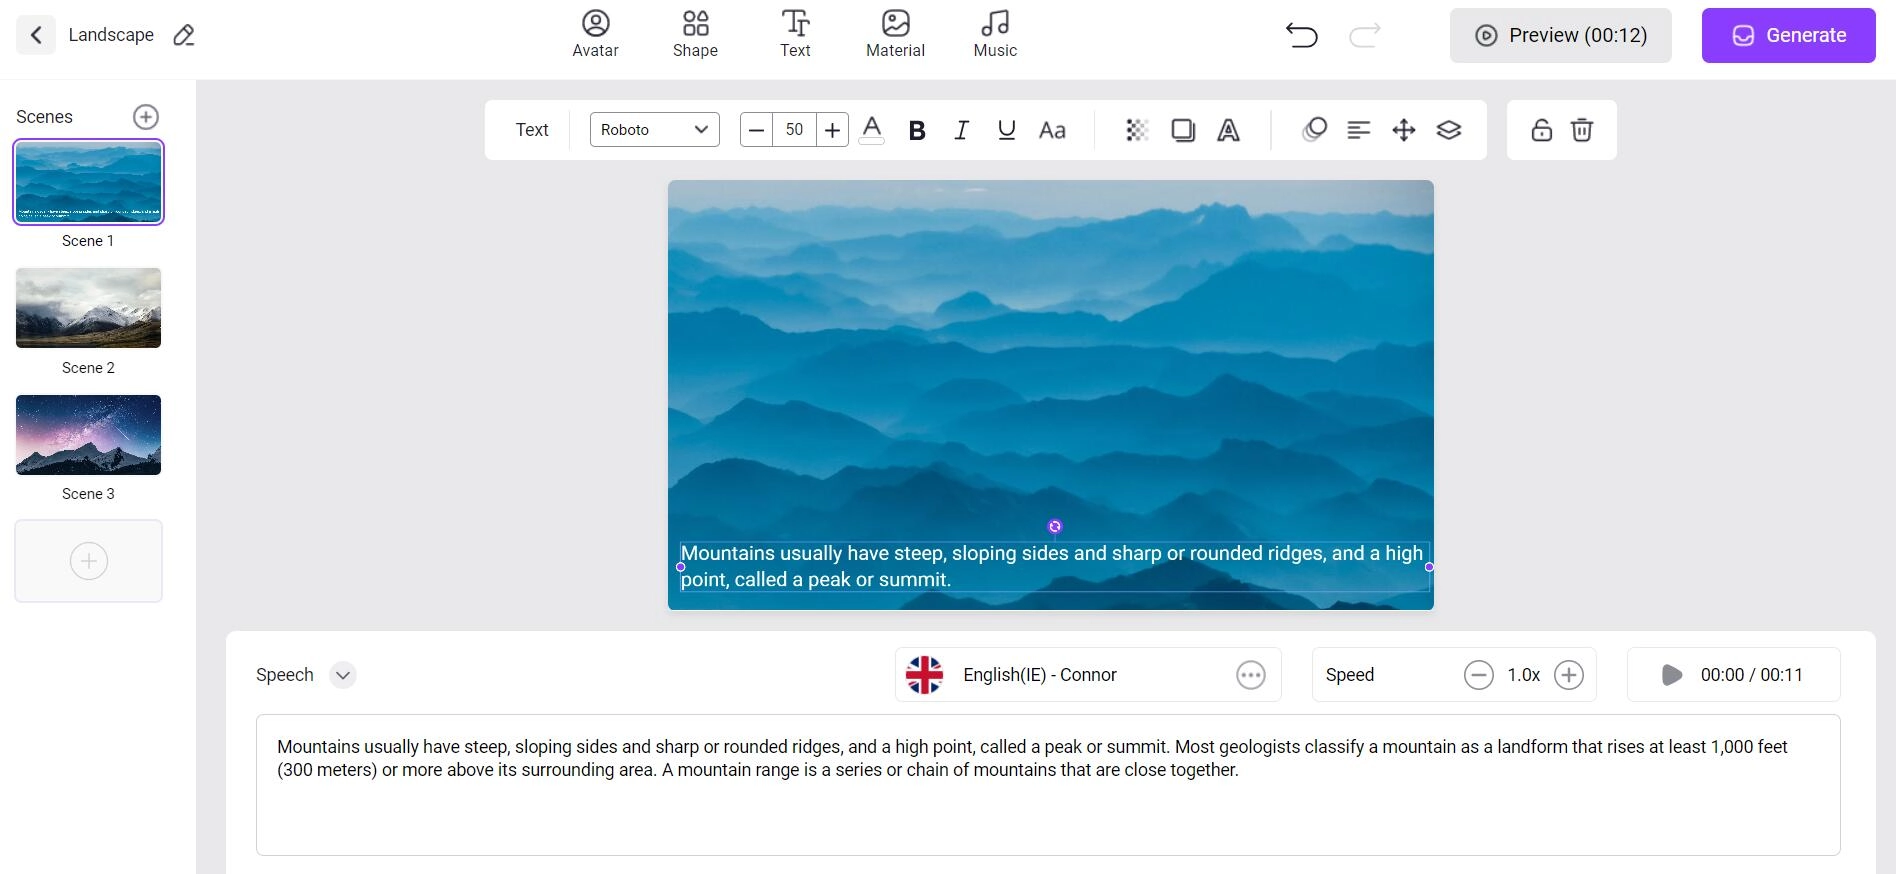Expand the Speech dropdown chevron
Image resolution: width=1896 pixels, height=874 pixels.
342,675
